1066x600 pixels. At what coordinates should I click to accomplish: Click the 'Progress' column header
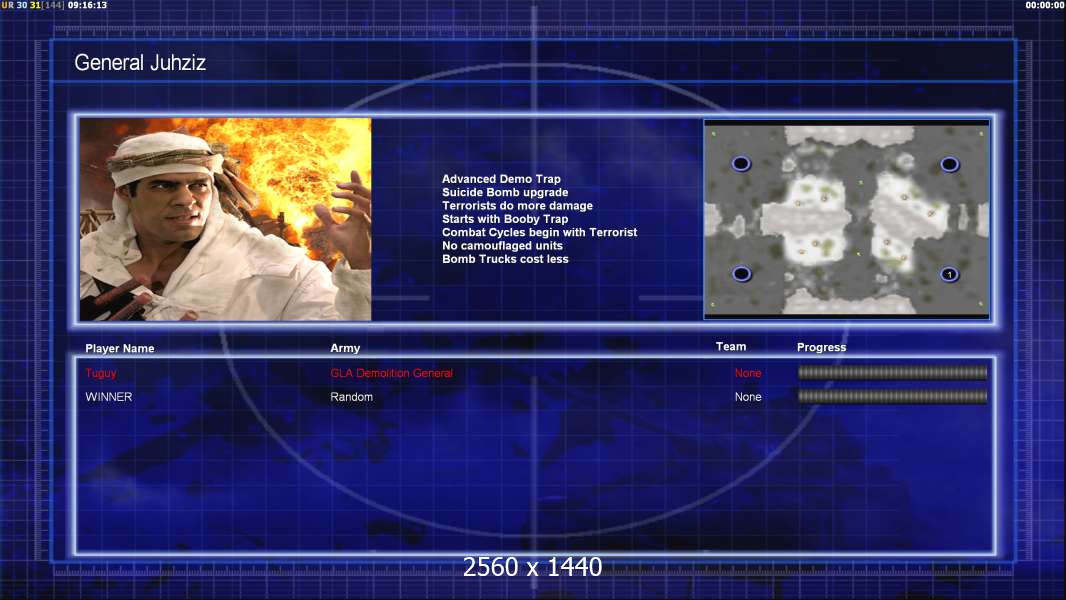tap(821, 347)
